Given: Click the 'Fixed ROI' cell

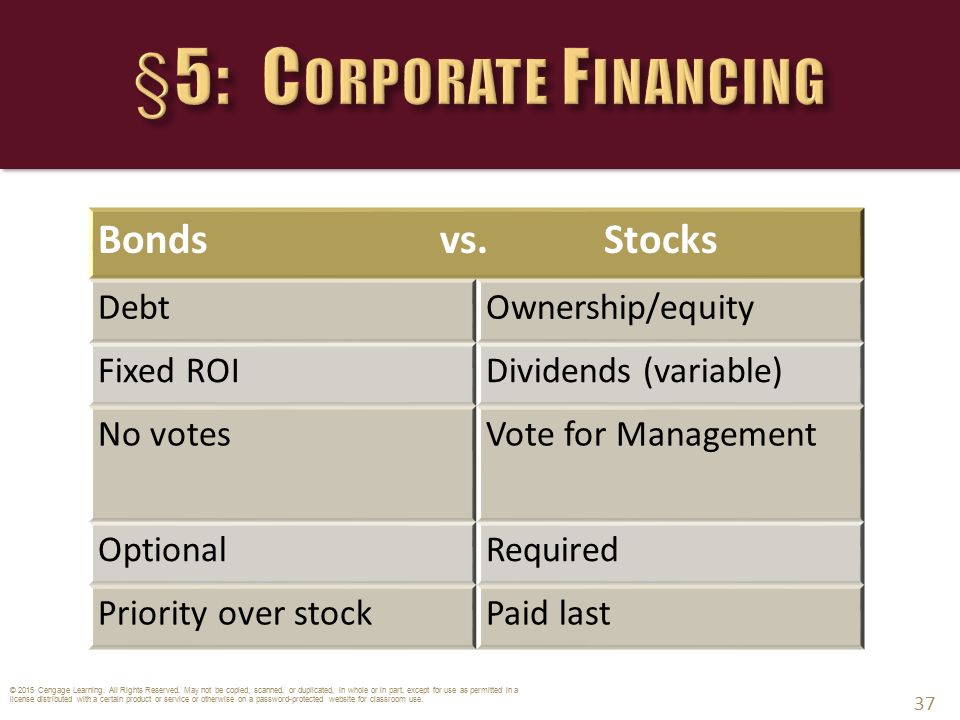Looking at the screenshot, I should coord(283,373).
